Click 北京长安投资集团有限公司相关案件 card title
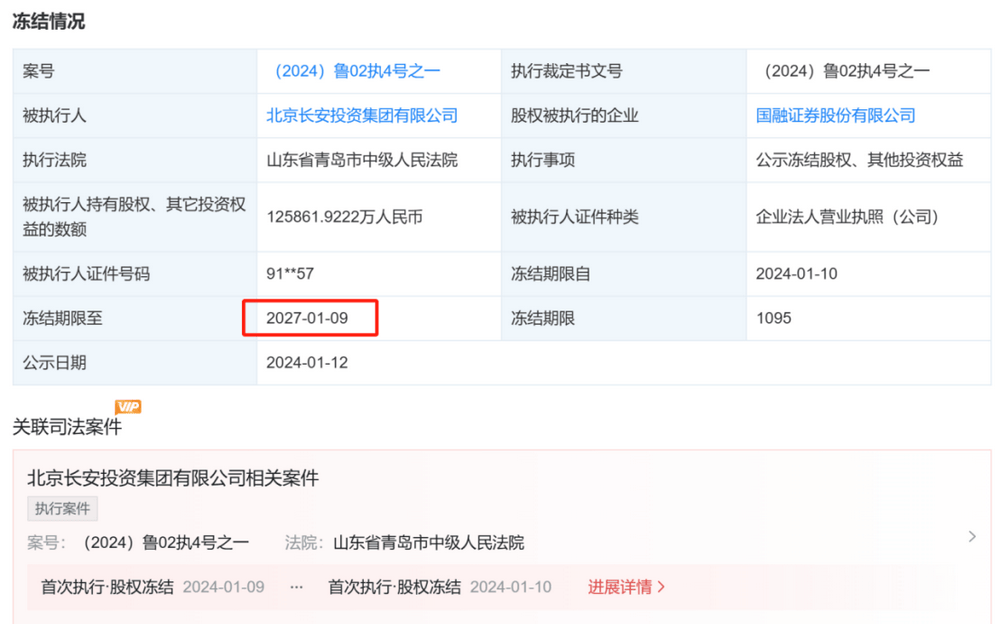Viewport: 1000px width, 624px height. (173, 478)
